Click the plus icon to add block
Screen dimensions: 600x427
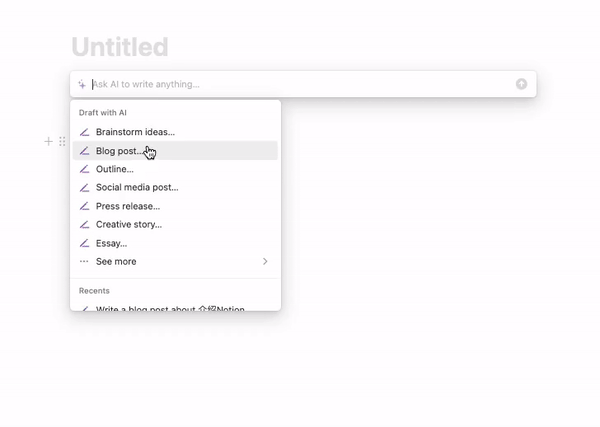[x=48, y=142]
